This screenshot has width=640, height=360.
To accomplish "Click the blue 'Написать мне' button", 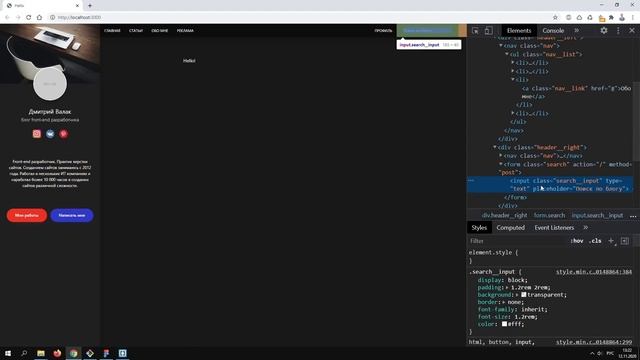I will (x=72, y=215).
